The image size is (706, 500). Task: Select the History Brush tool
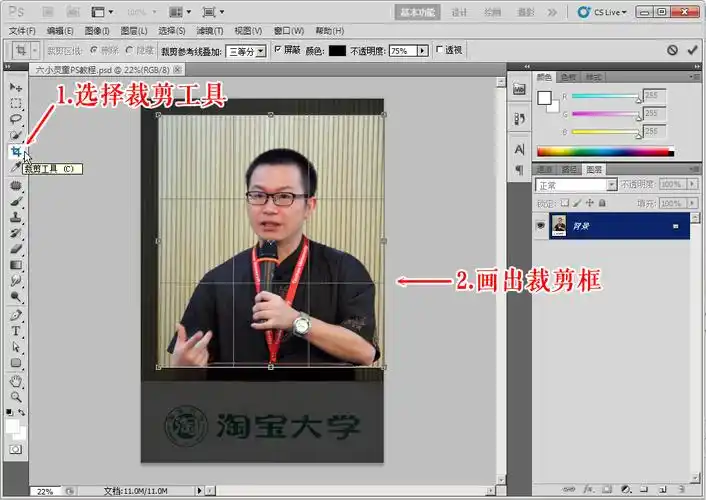(16, 233)
